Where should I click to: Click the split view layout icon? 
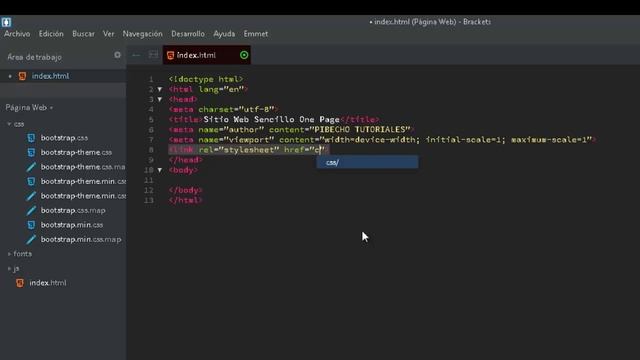point(153,54)
